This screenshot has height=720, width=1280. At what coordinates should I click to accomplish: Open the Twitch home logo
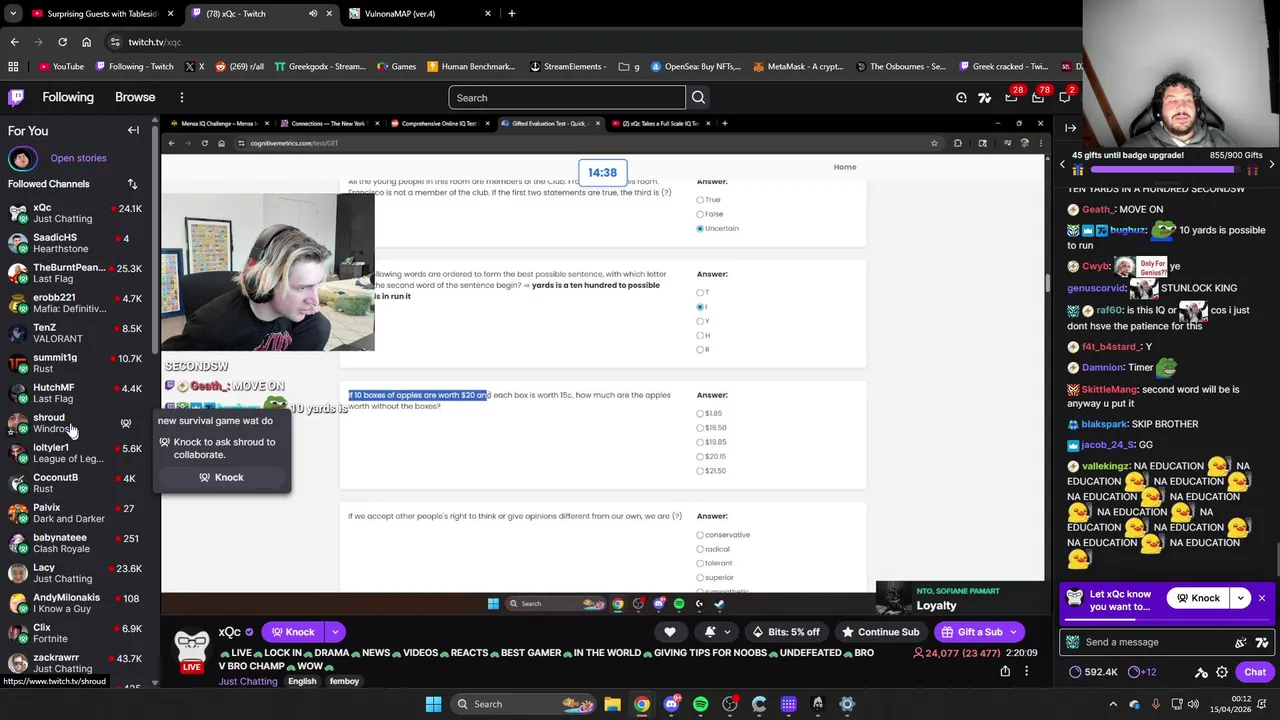(16, 97)
